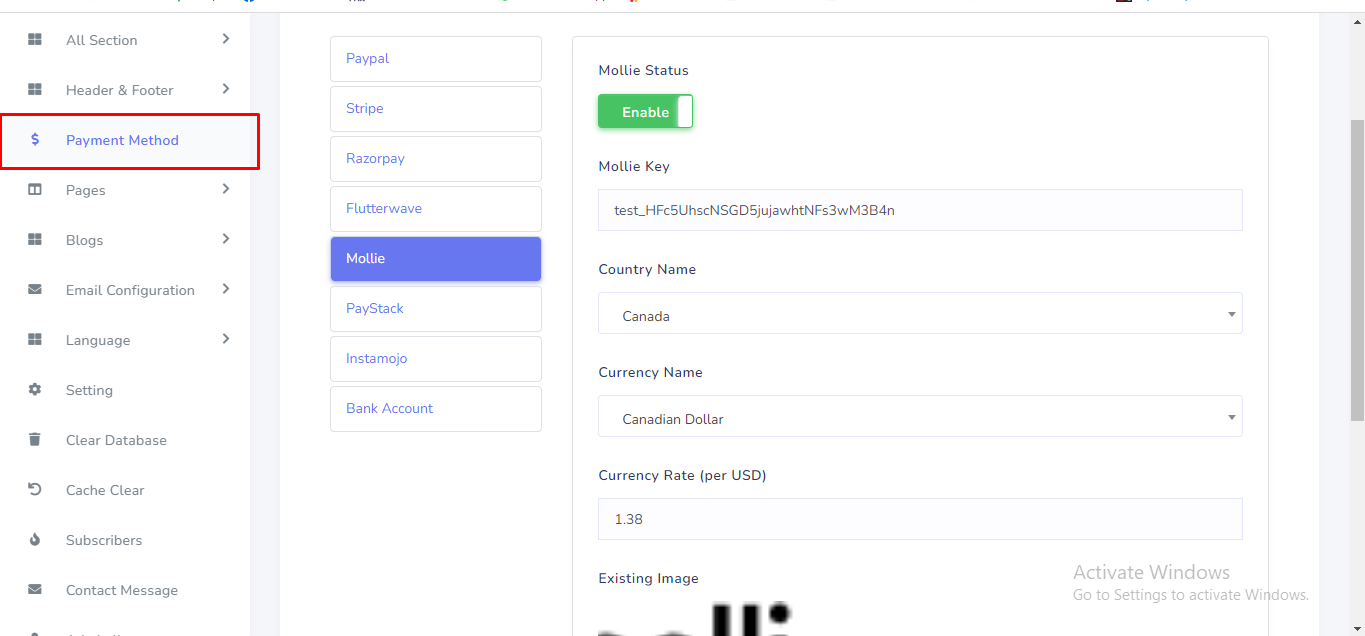This screenshot has height=636, width=1365.
Task: Click the trash icon for Clear Database
Action: pyautogui.click(x=35, y=440)
